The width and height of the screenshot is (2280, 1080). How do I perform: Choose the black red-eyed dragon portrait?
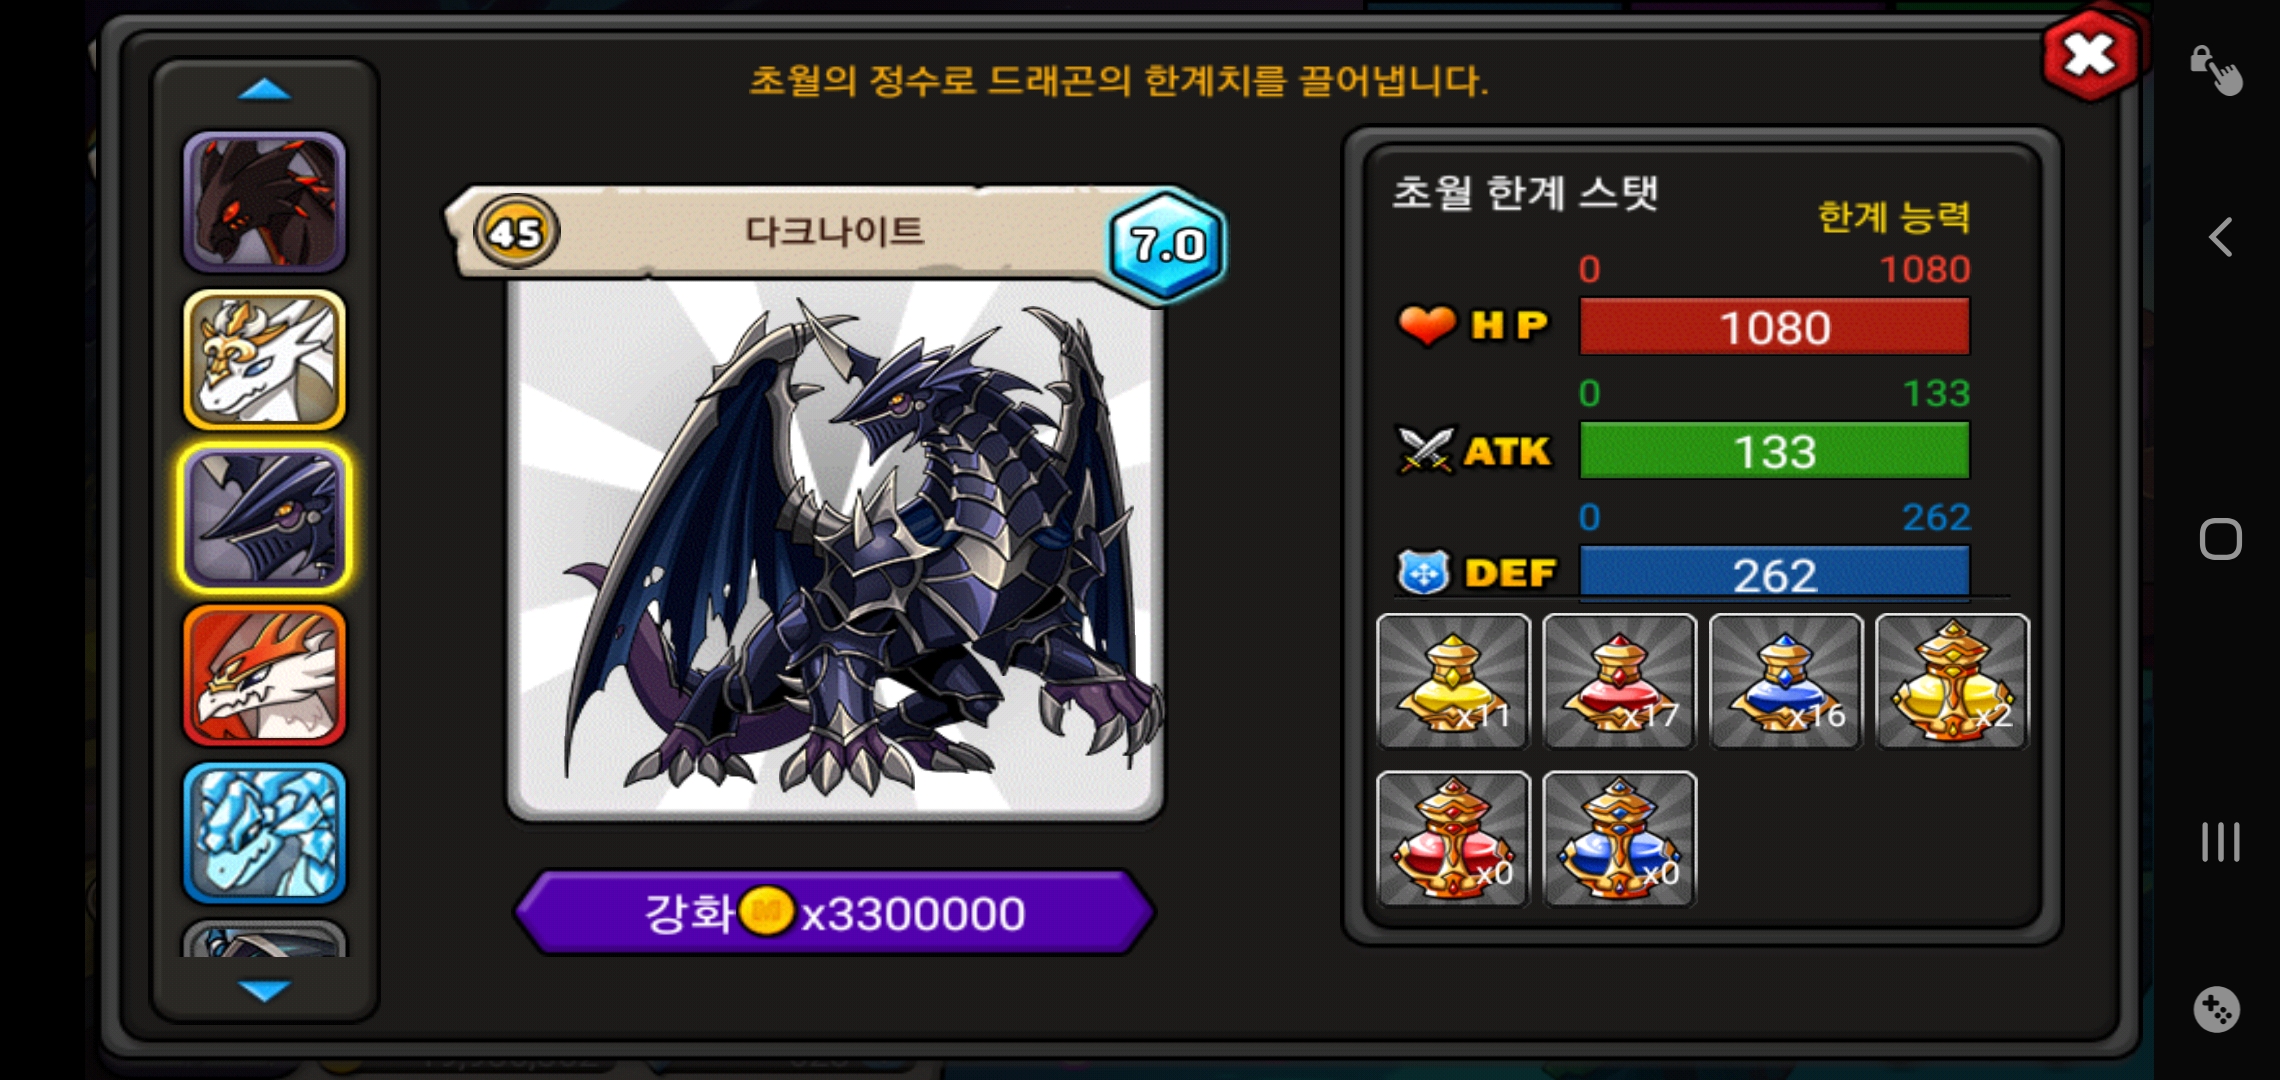click(264, 202)
